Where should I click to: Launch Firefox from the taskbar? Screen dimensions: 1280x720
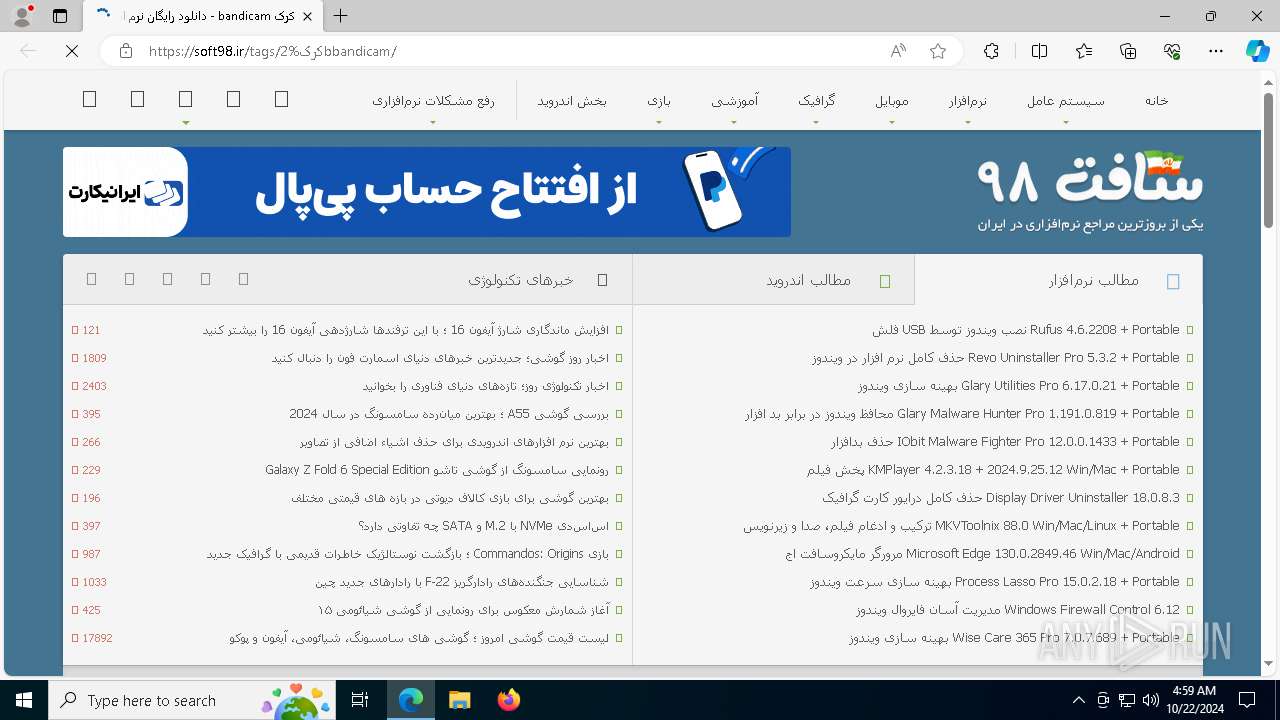(508, 700)
